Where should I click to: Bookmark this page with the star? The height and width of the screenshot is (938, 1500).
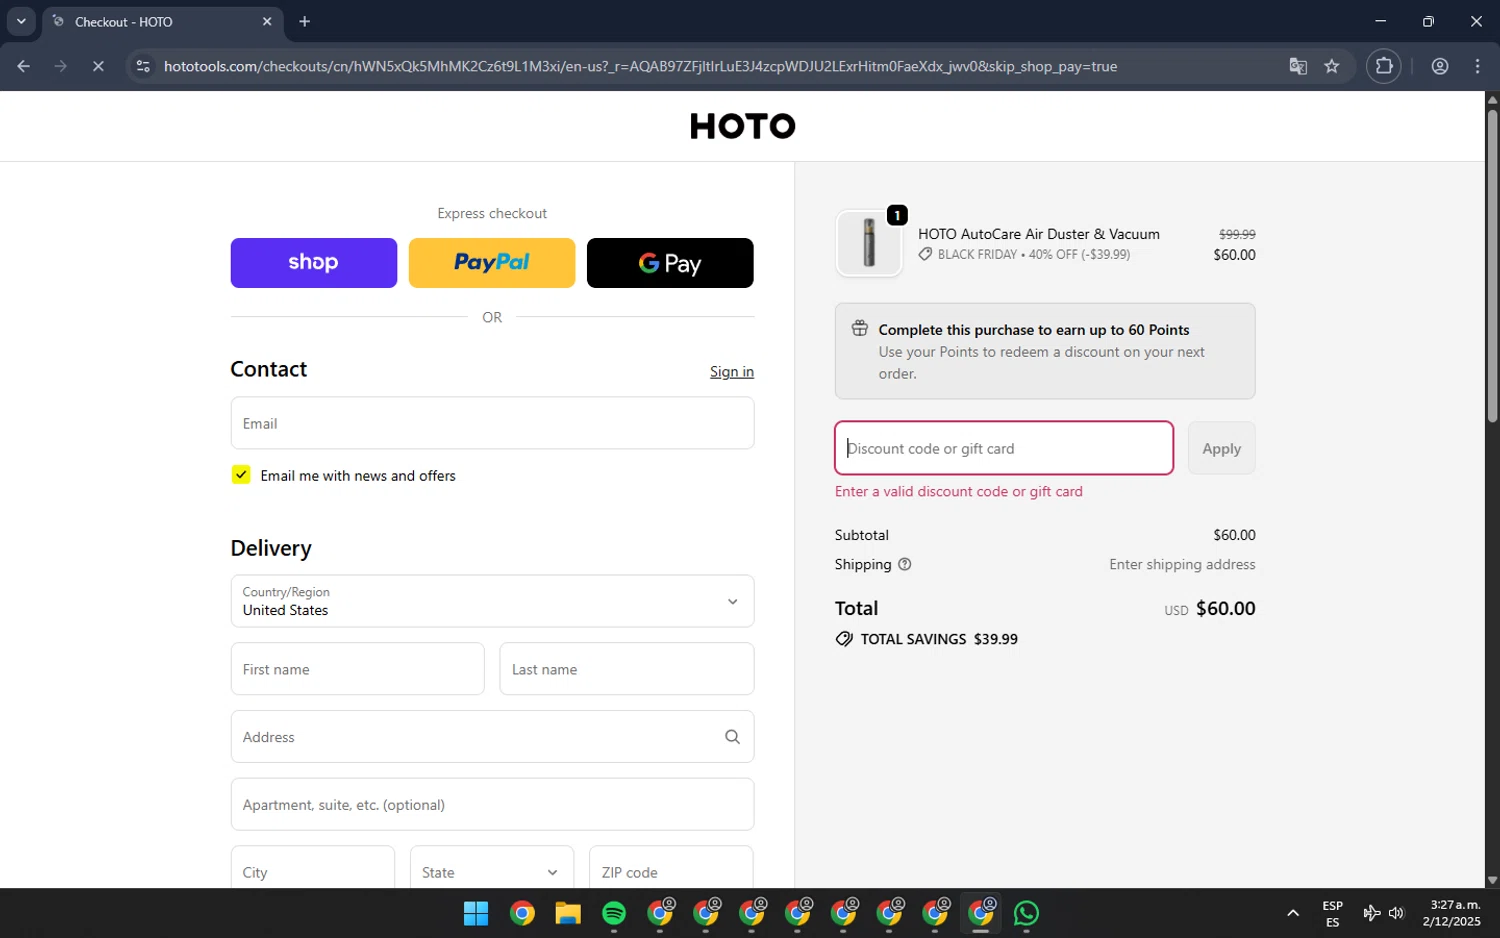coord(1331,66)
